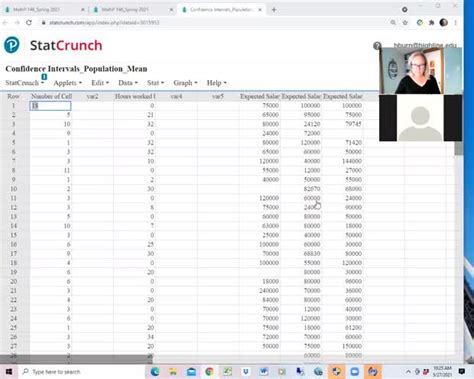Close the first Math 146 Spring 2021 tab
The width and height of the screenshot is (474, 379).
[83, 10]
